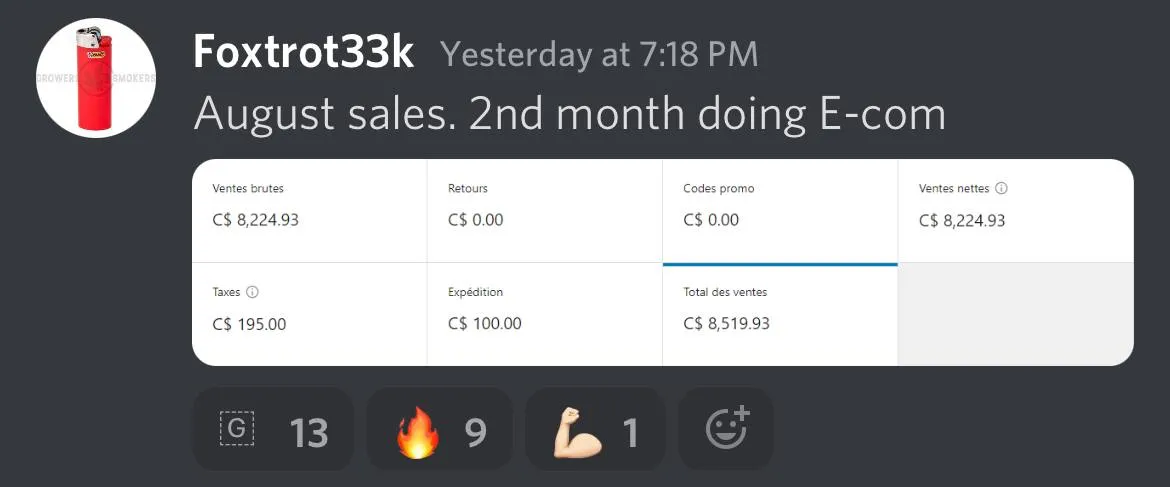1170x487 pixels.
Task: Click the dashed G emoji reaction icon
Action: 237,430
